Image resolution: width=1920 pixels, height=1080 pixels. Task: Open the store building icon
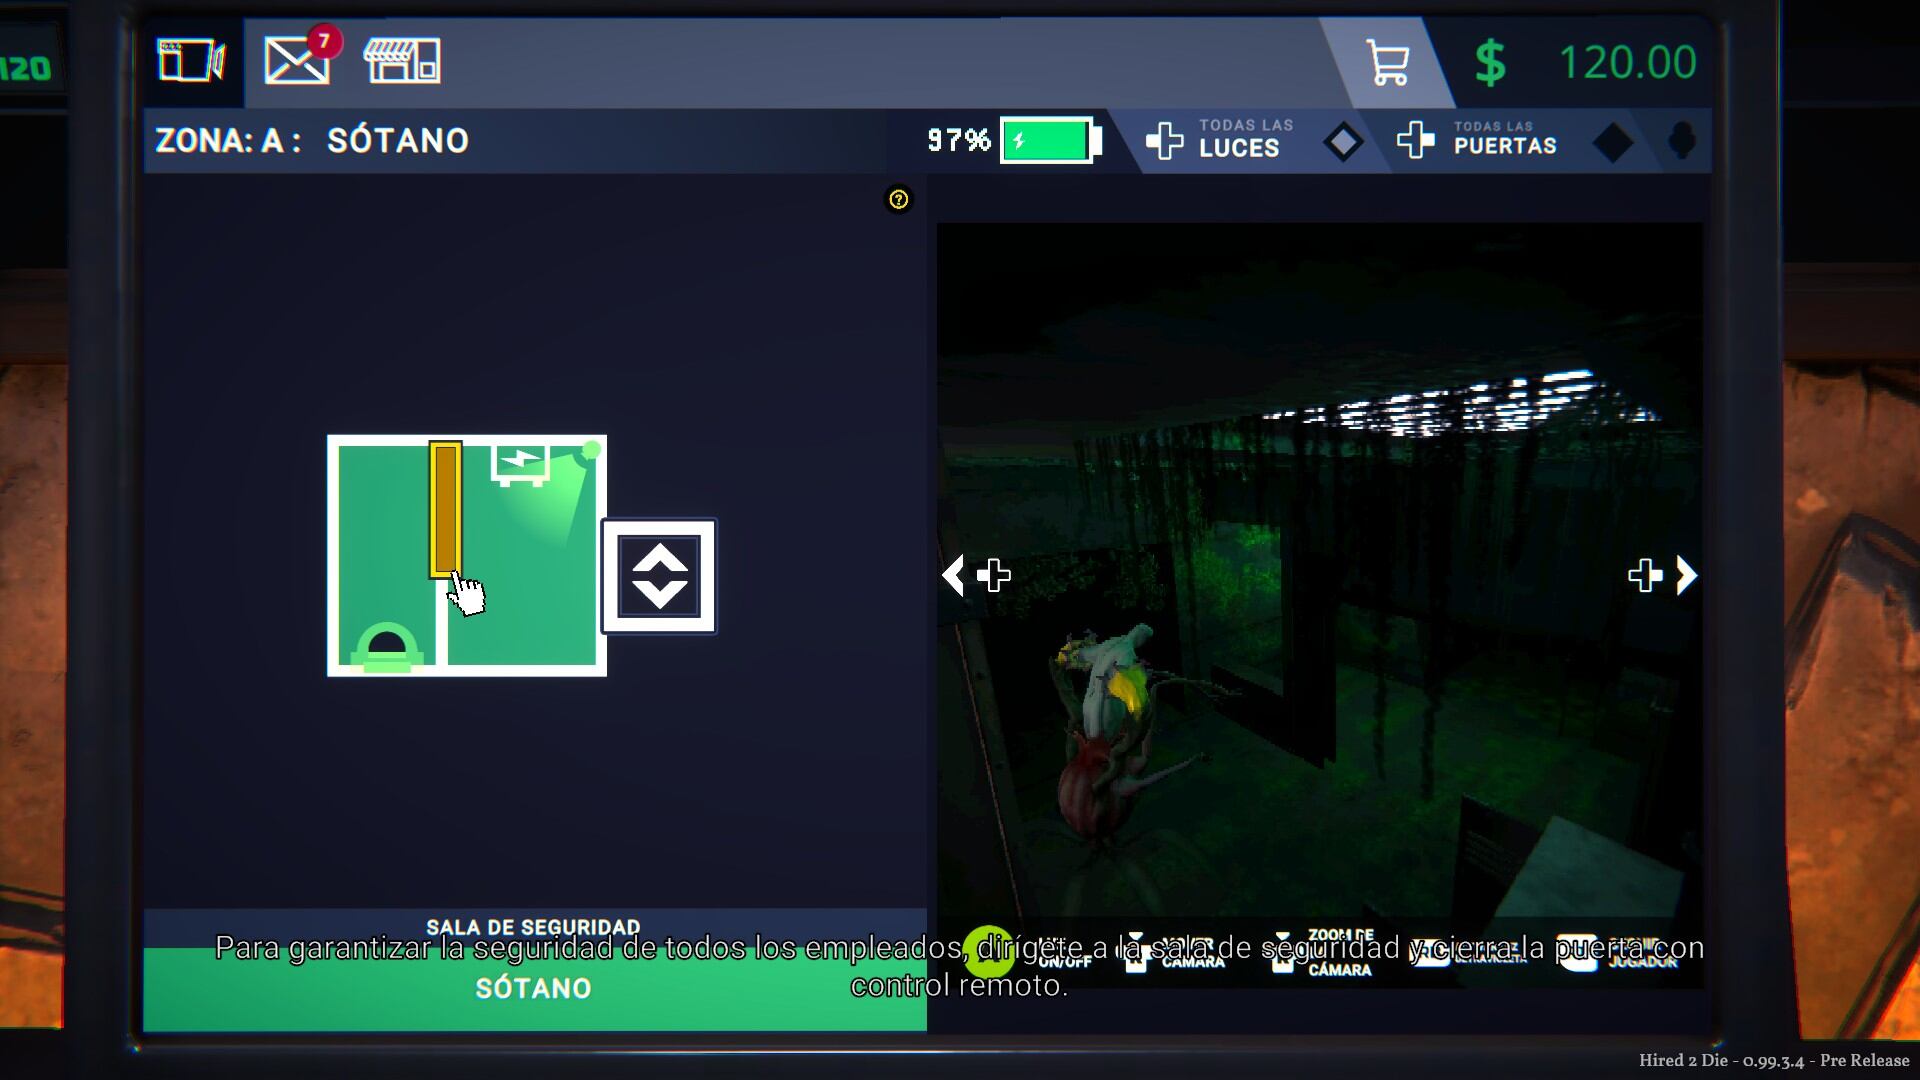tap(402, 61)
